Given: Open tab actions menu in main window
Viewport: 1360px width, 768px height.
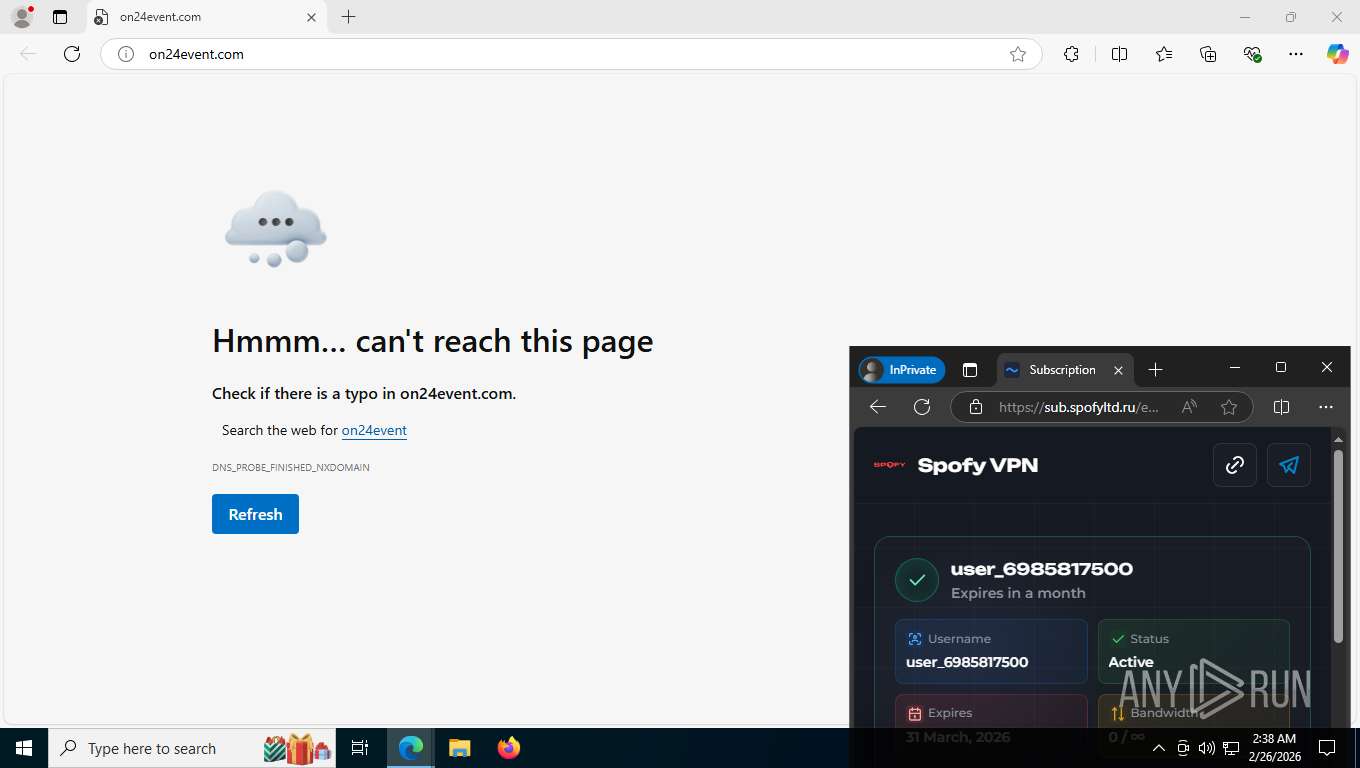Looking at the screenshot, I should coord(60,17).
